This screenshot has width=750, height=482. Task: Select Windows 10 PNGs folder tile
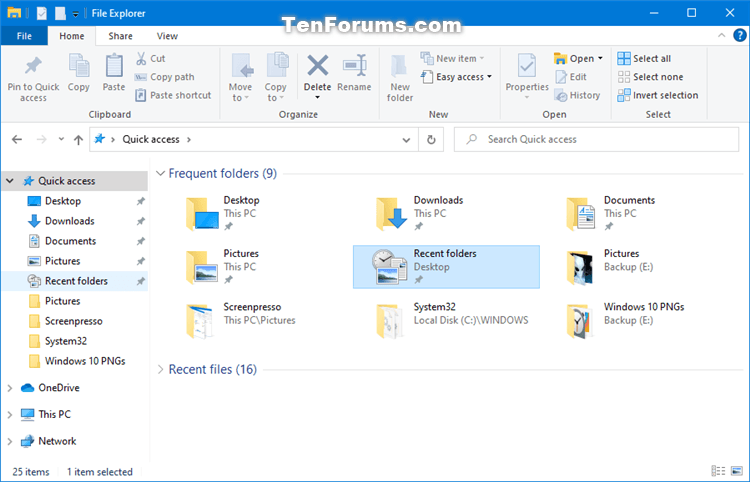(637, 320)
